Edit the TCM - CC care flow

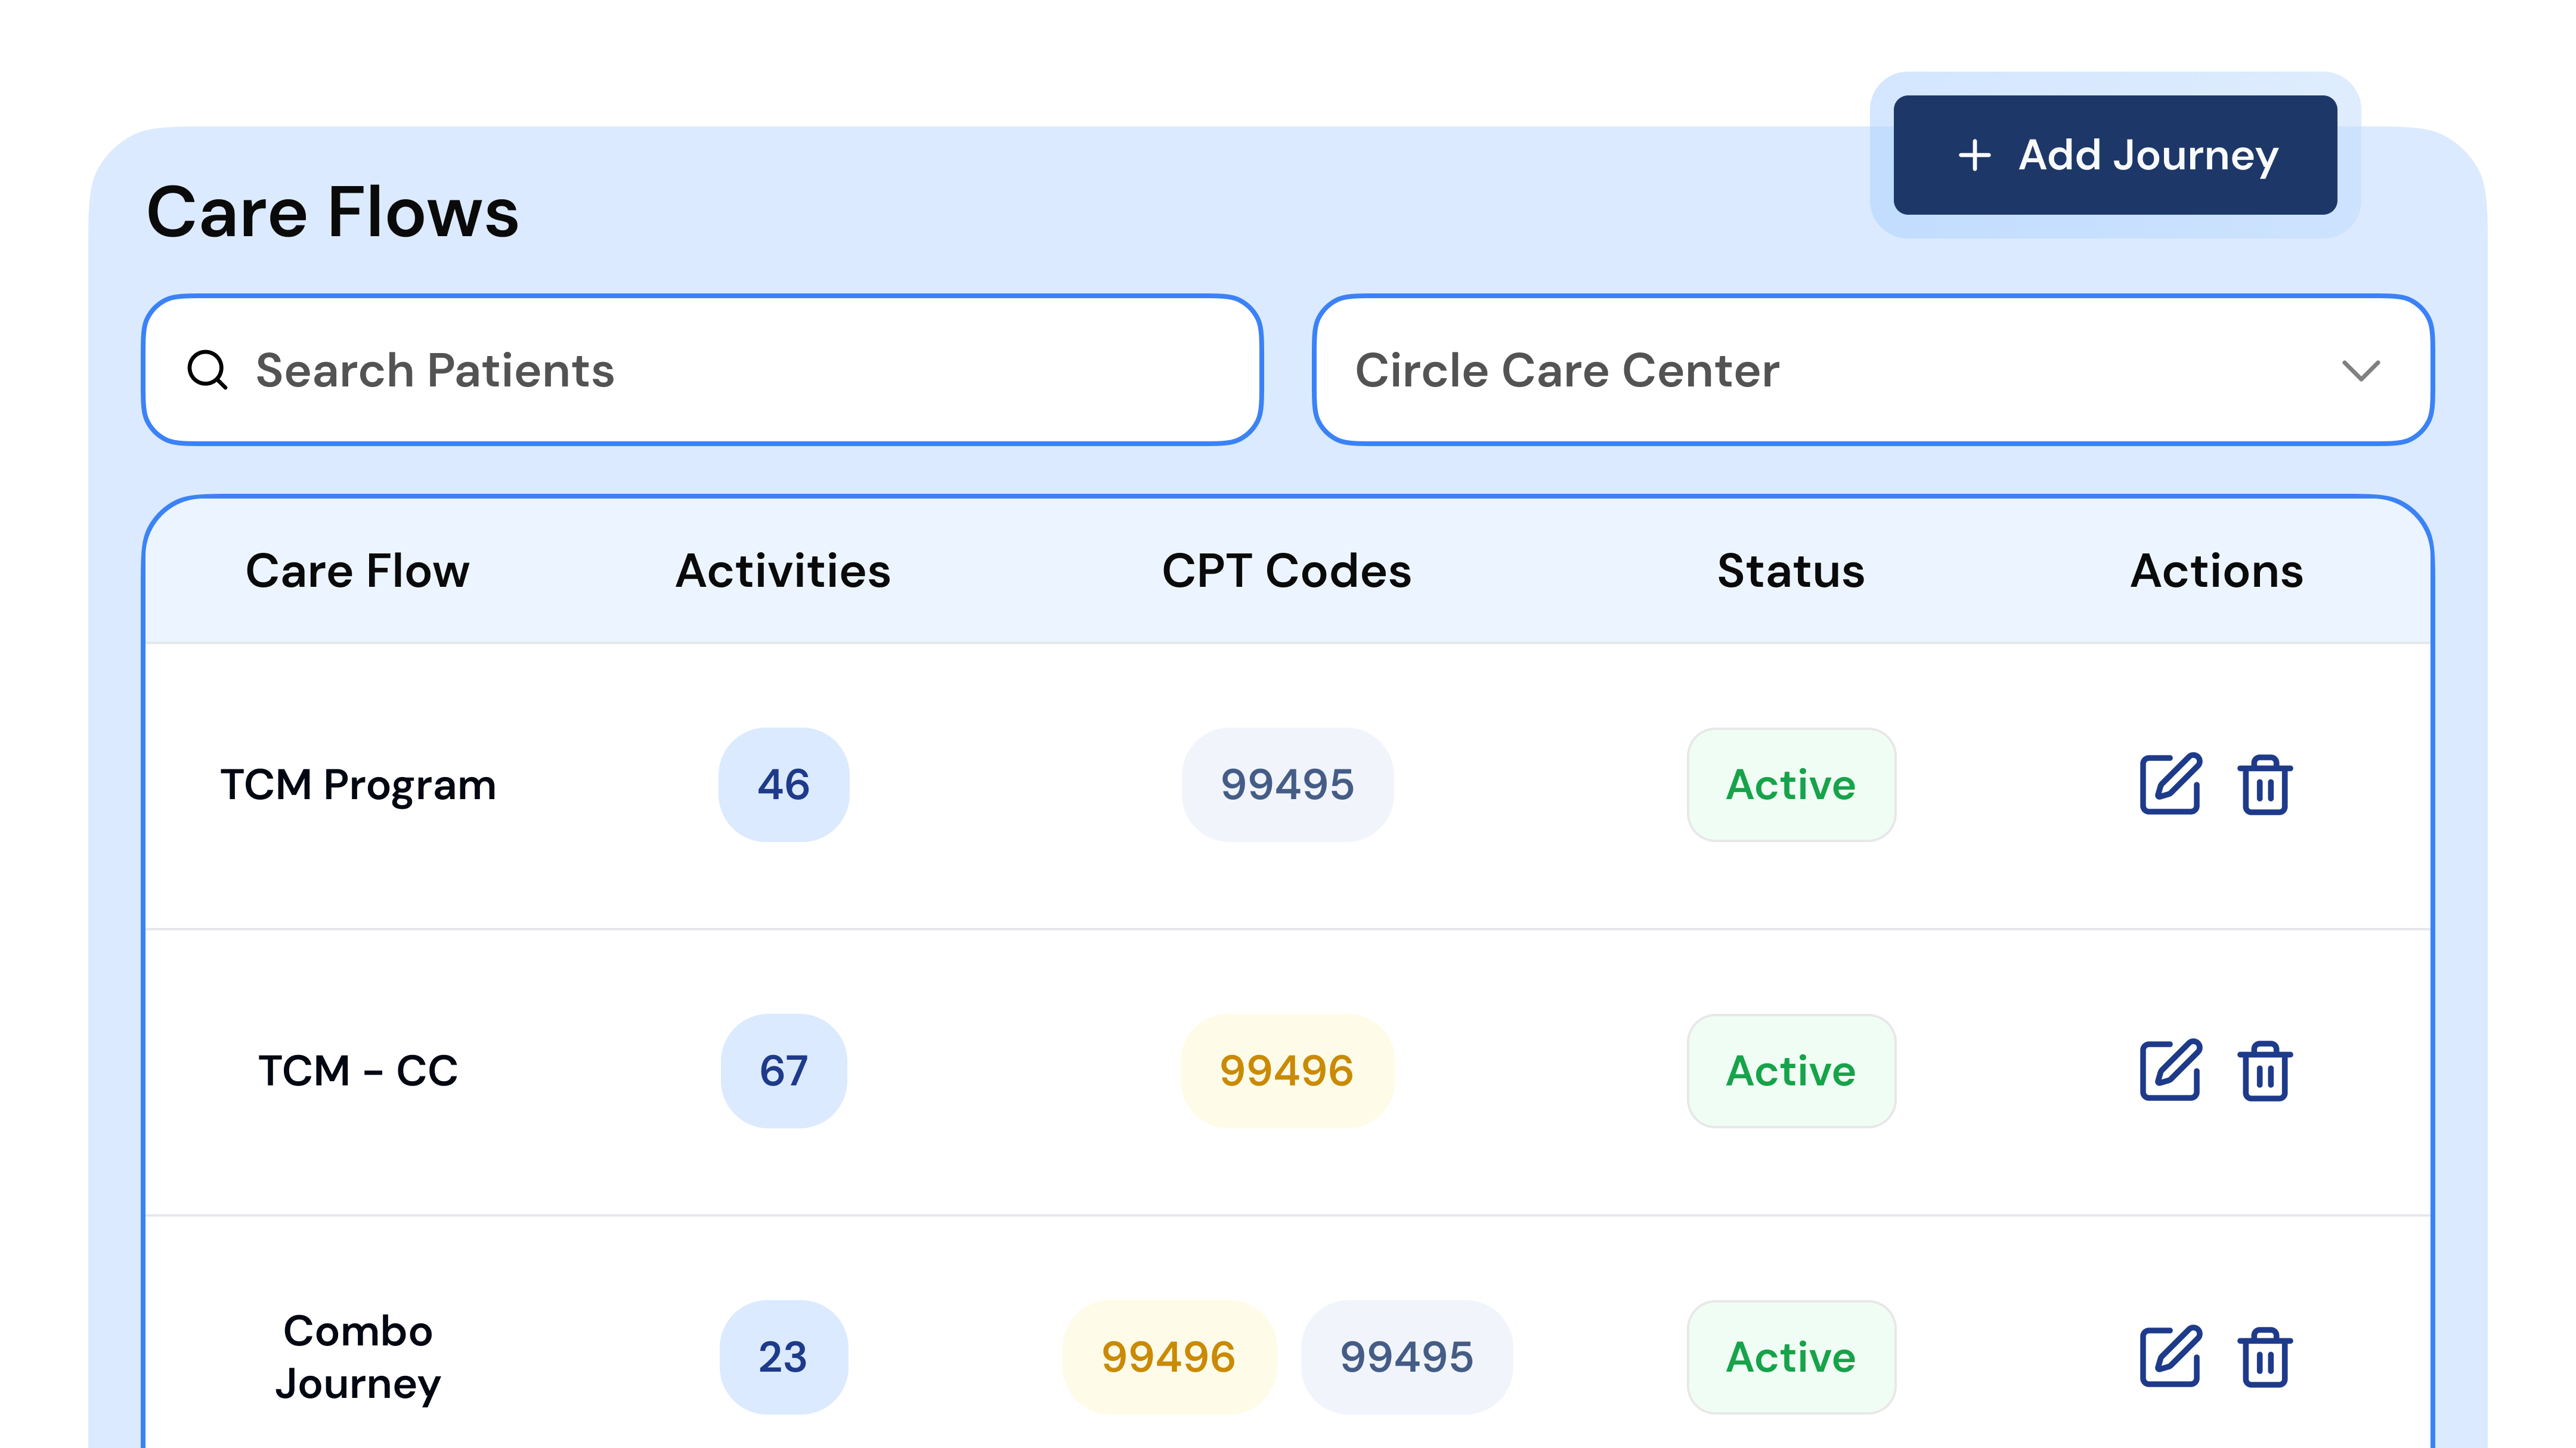[2170, 1070]
